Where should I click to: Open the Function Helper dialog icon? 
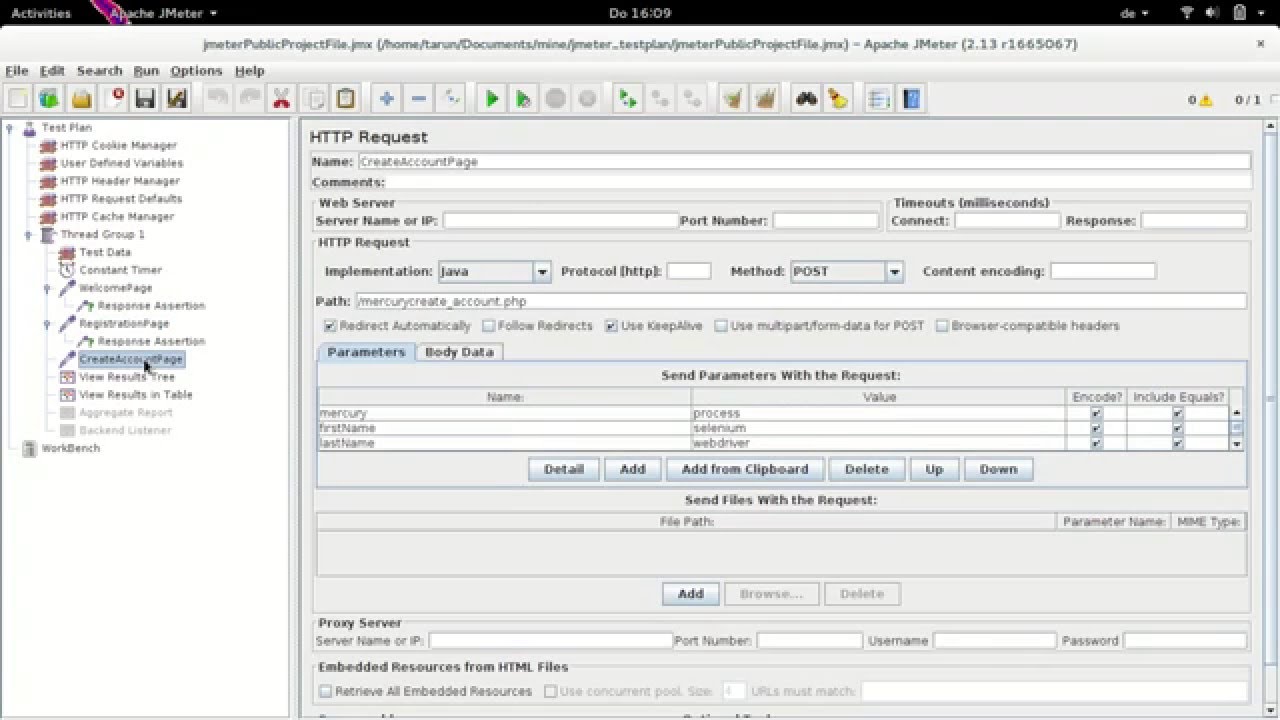tap(879, 98)
